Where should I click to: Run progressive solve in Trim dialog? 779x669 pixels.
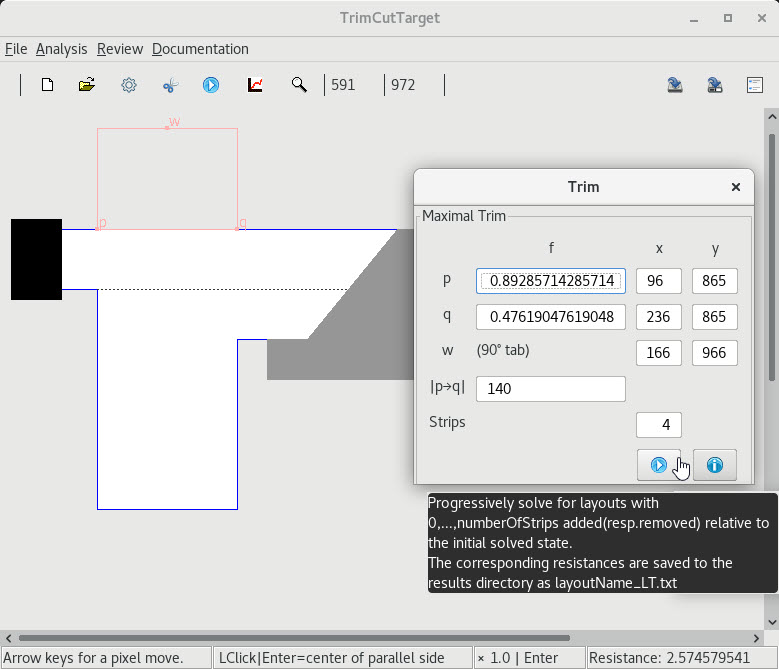click(659, 465)
